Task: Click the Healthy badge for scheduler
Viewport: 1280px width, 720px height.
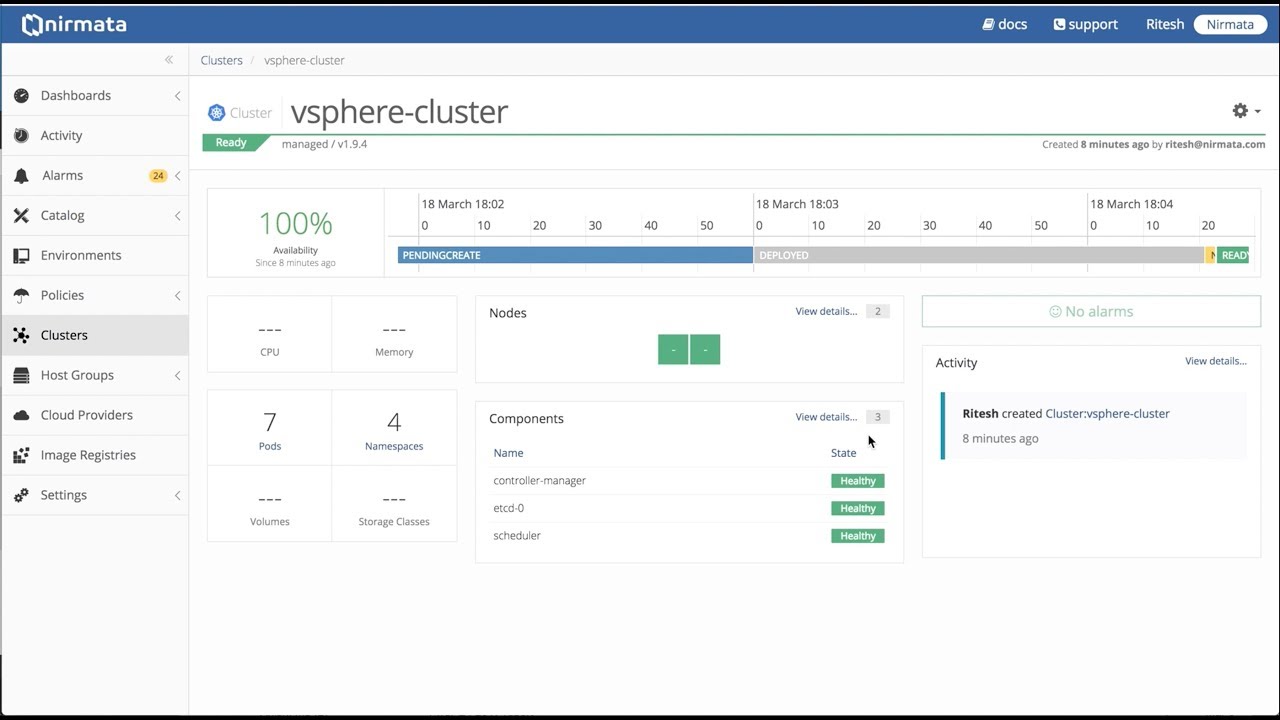Action: (858, 536)
